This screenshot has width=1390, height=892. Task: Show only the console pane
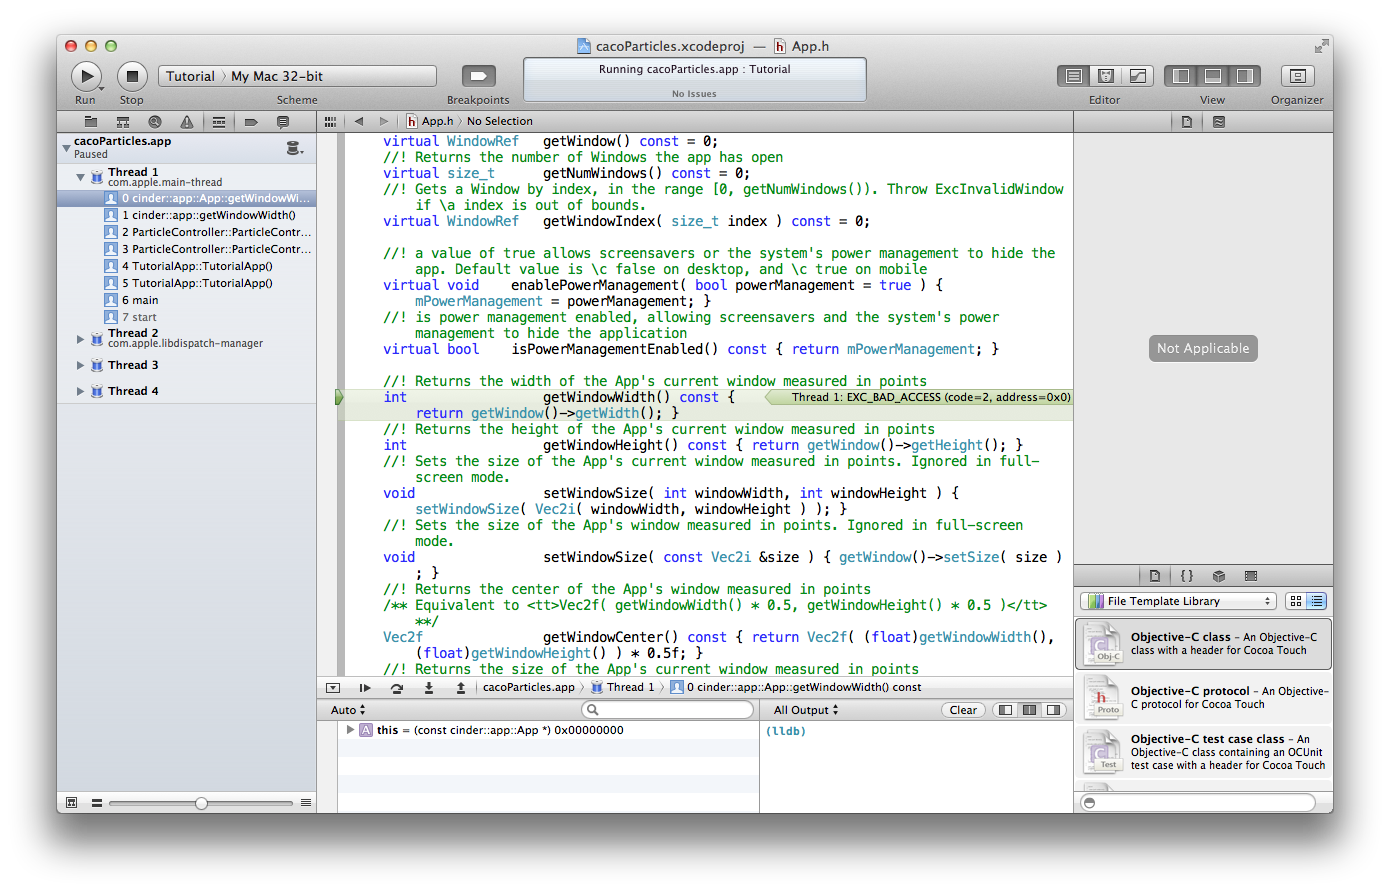click(1053, 710)
